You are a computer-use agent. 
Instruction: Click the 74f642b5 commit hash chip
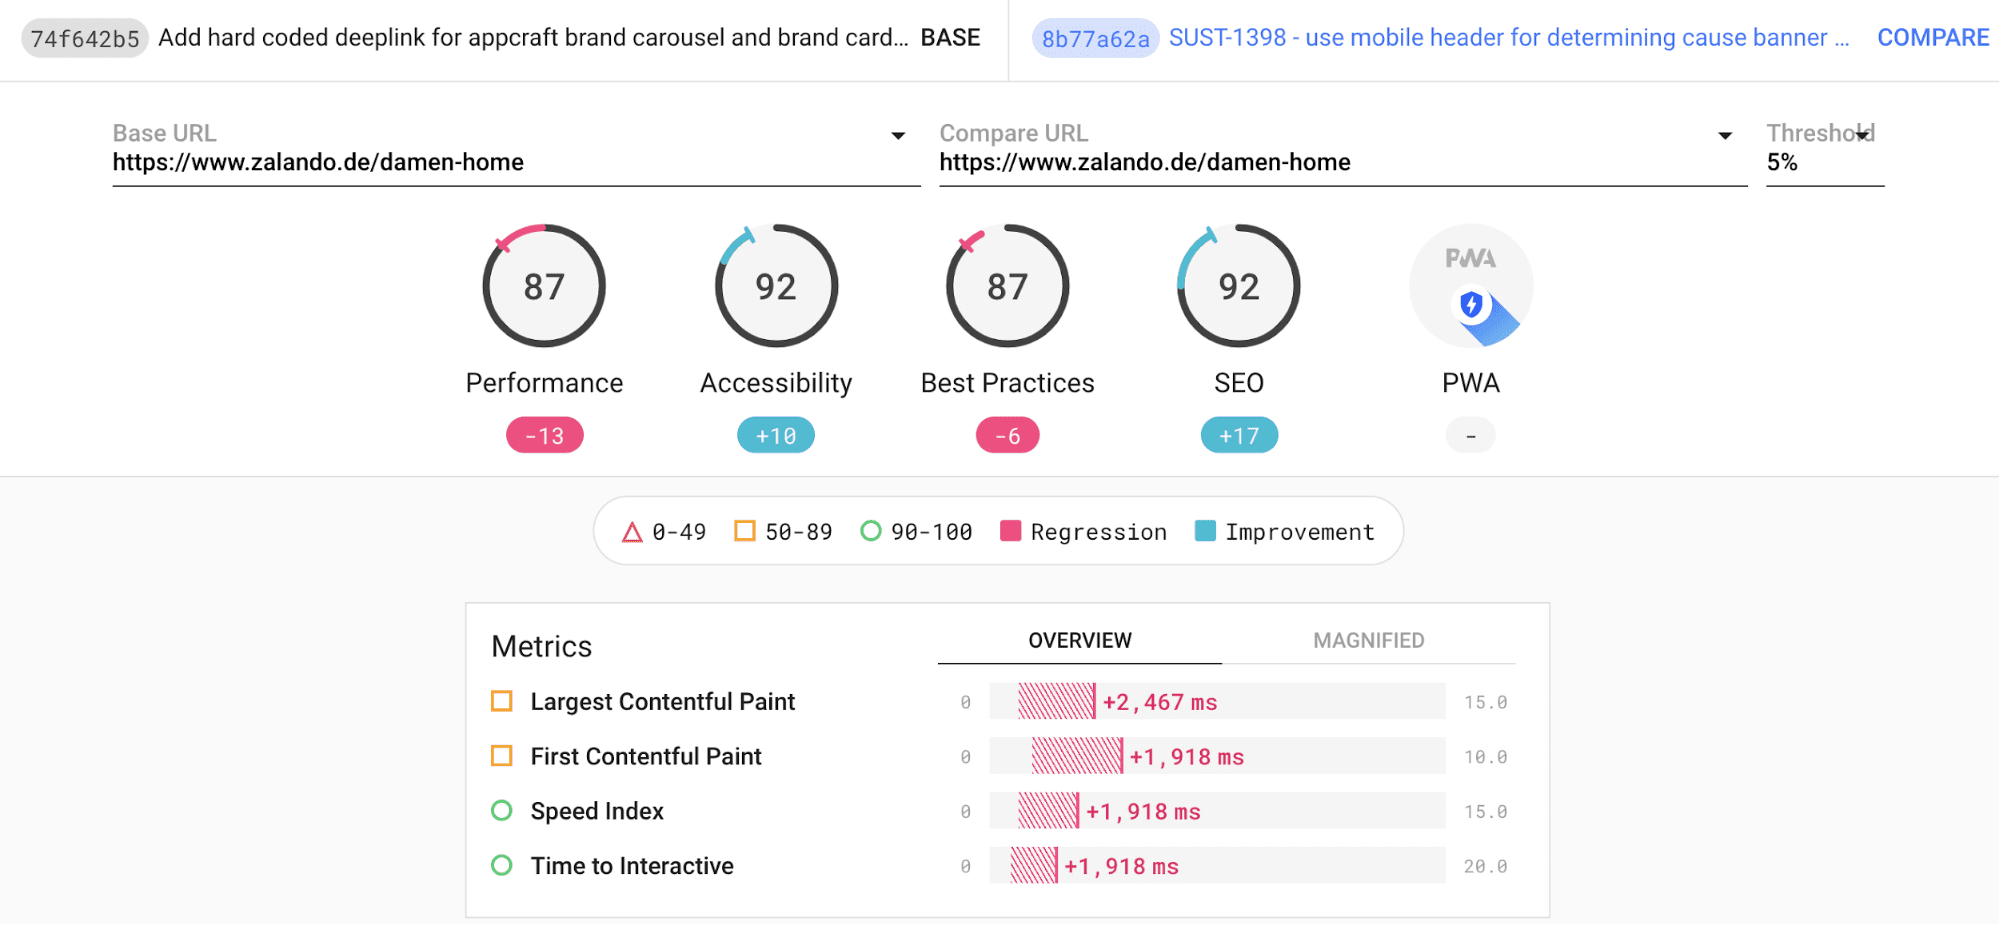coord(84,37)
